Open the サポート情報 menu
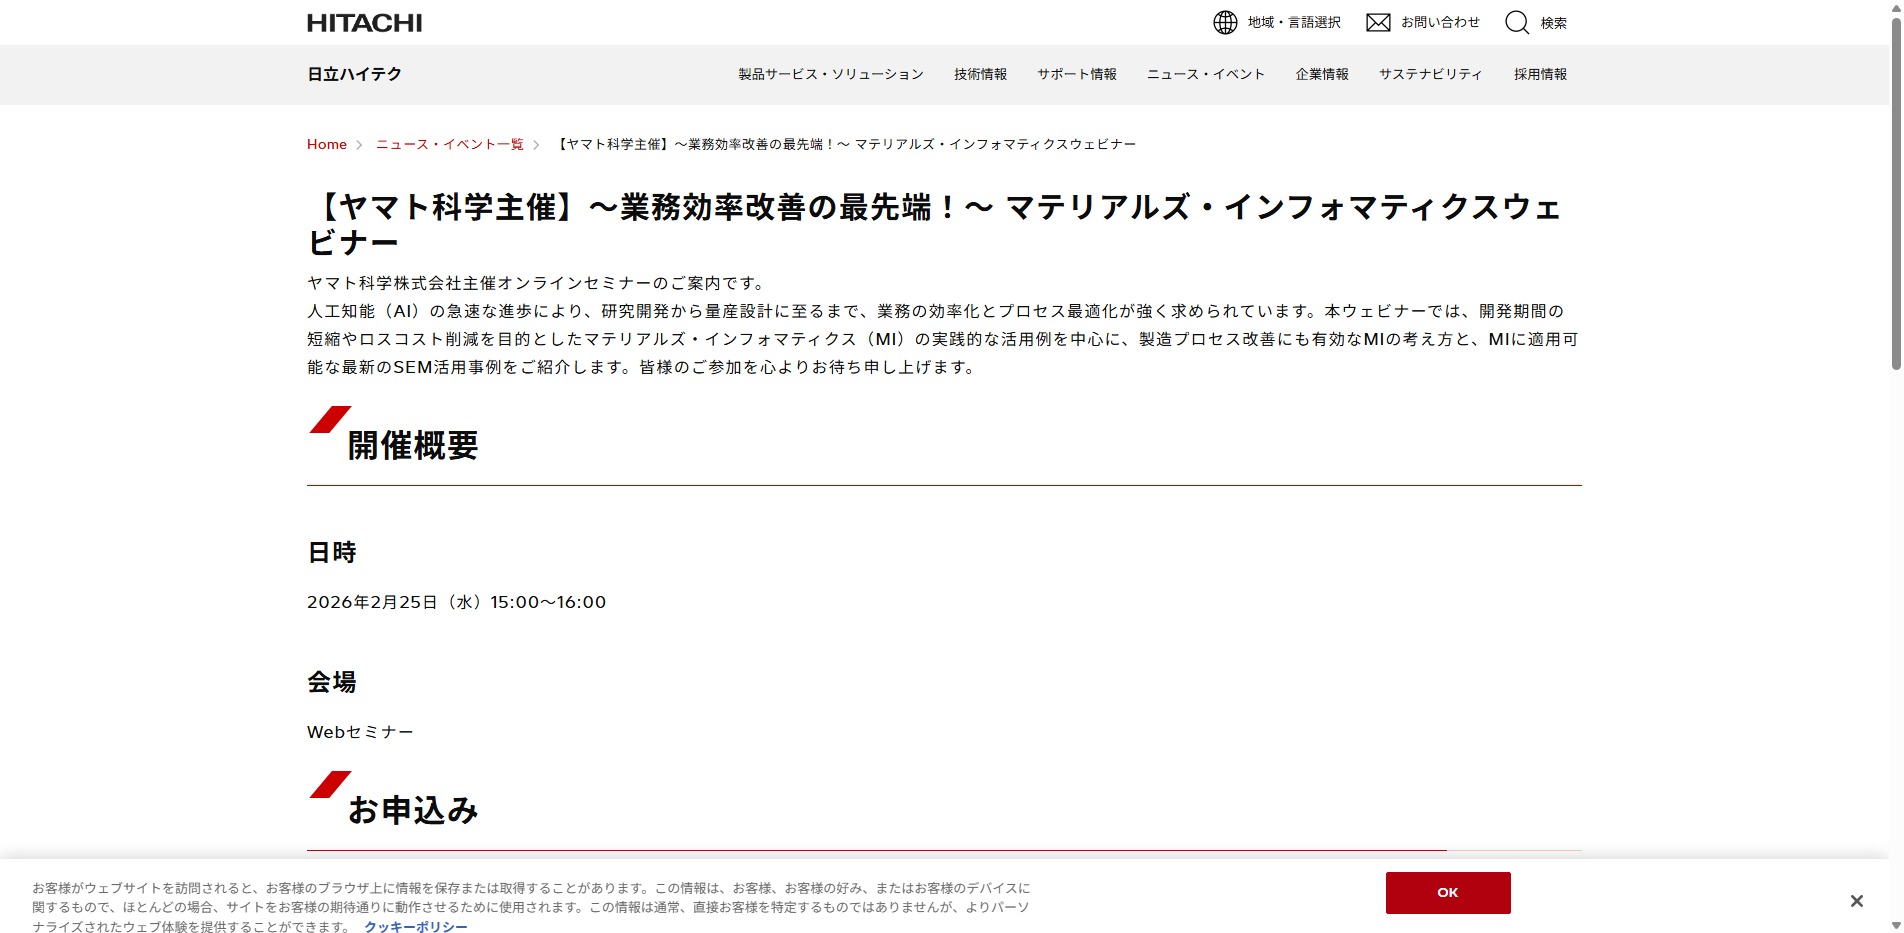The width and height of the screenshot is (1904, 933). [1076, 74]
